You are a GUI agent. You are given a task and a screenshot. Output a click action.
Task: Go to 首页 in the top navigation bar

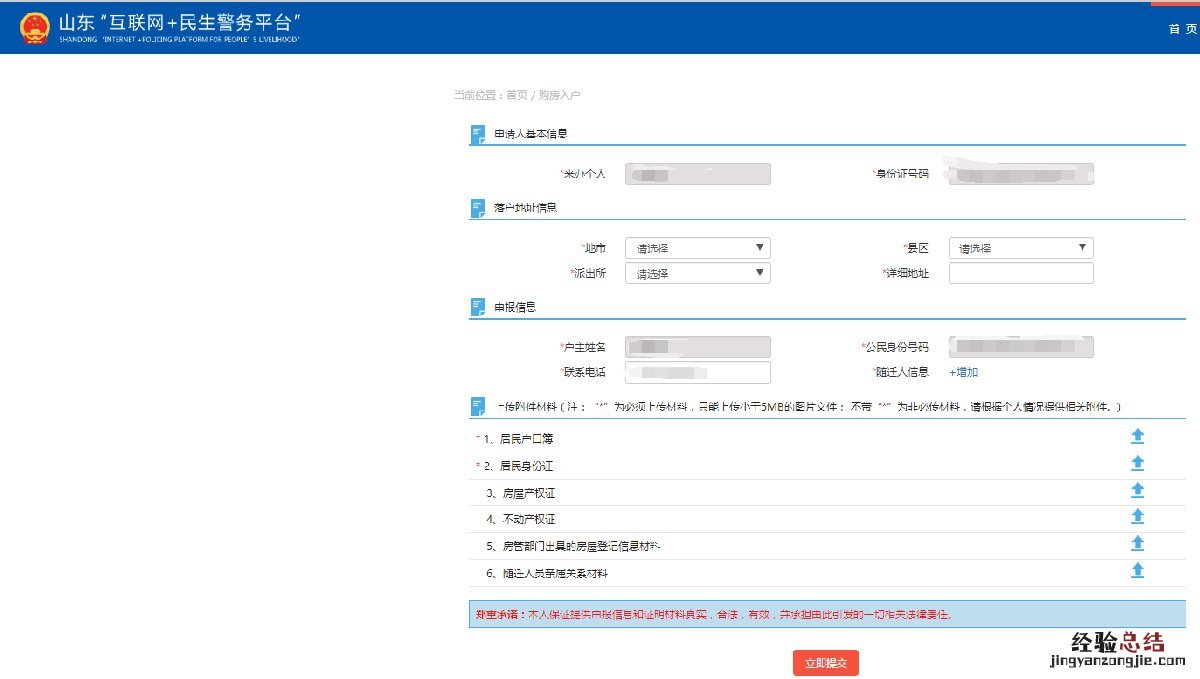click(1181, 29)
